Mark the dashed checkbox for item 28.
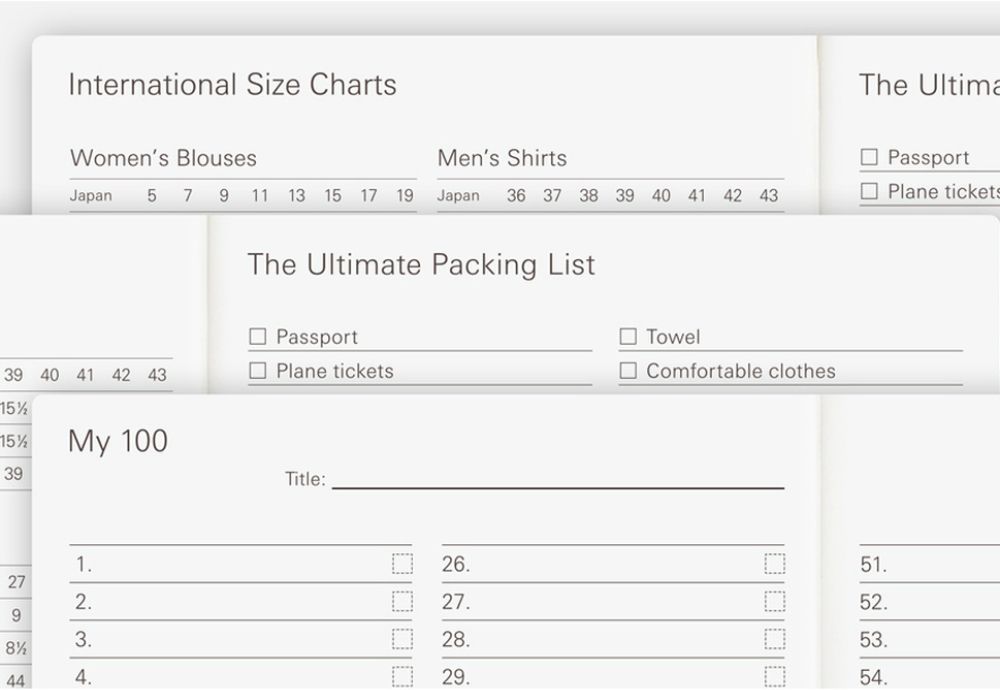Viewport: 1000px width, 690px height. point(775,639)
